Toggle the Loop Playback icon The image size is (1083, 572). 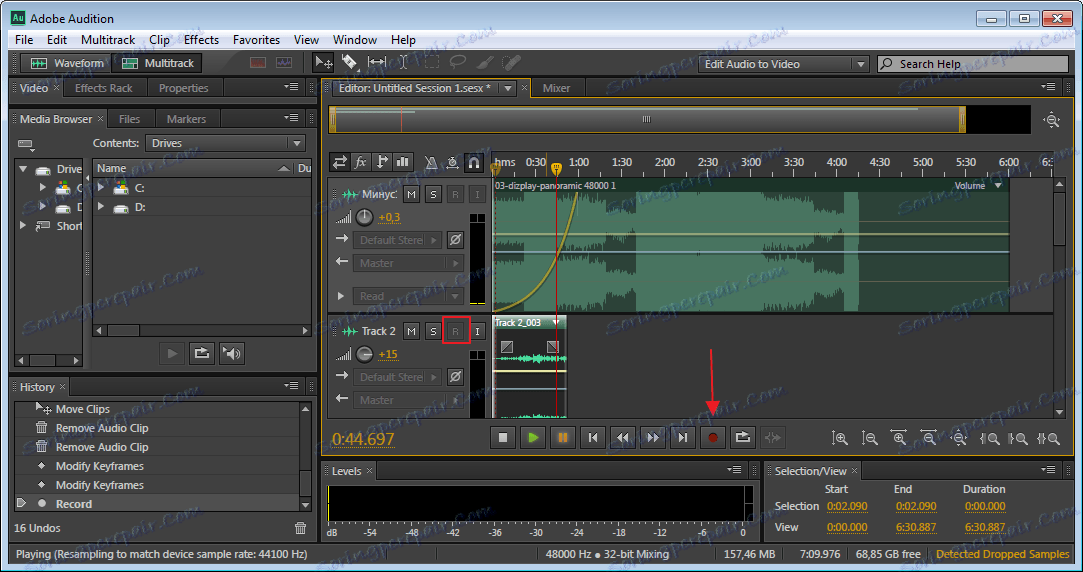(x=742, y=437)
